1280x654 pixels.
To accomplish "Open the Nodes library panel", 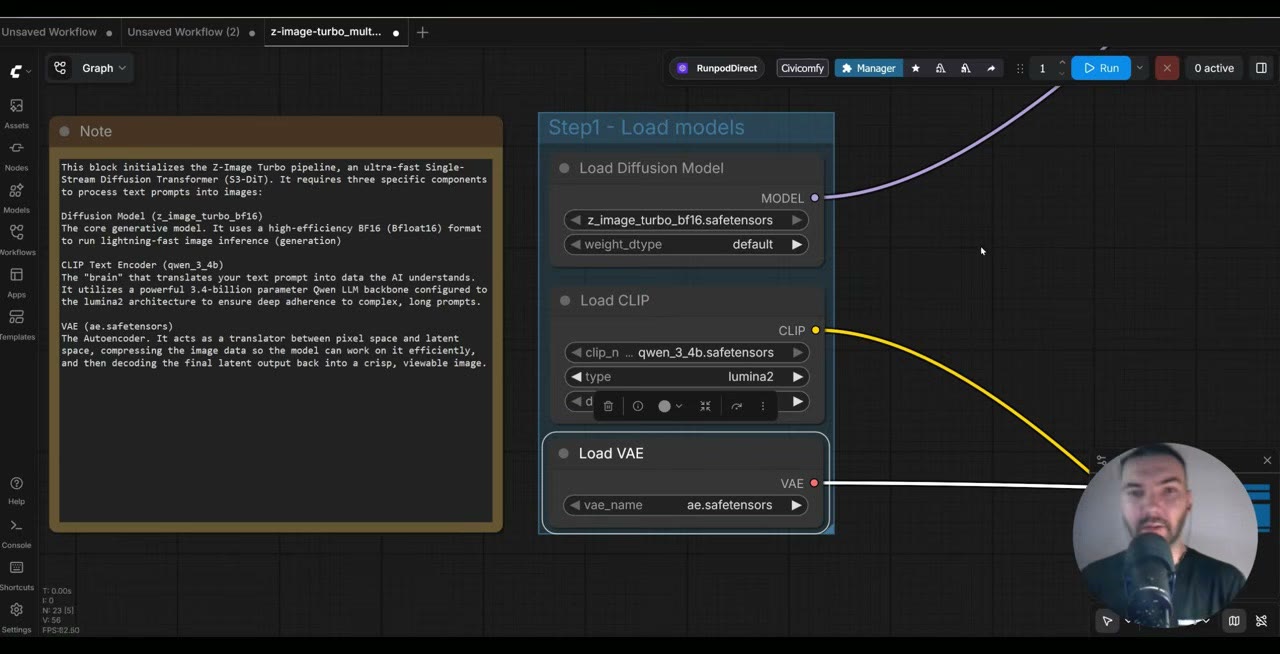I will pyautogui.click(x=16, y=155).
